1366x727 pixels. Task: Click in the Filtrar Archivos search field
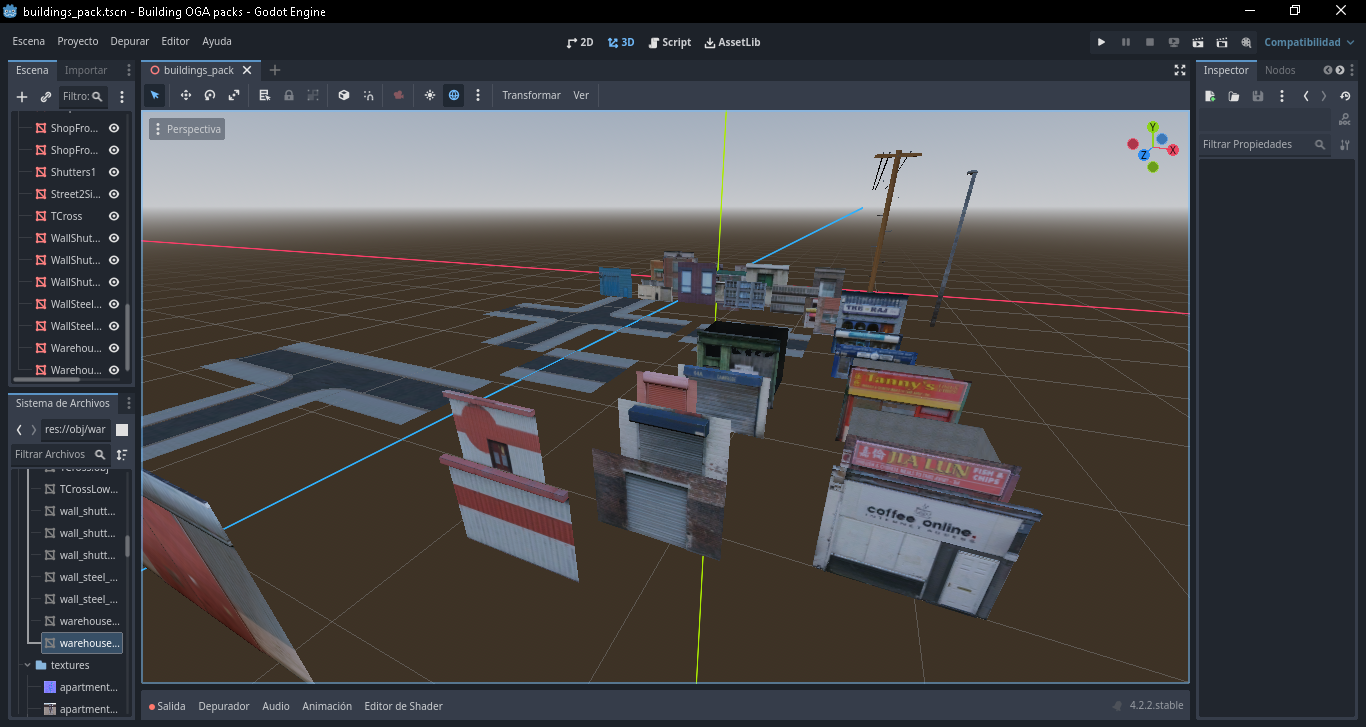pos(60,454)
